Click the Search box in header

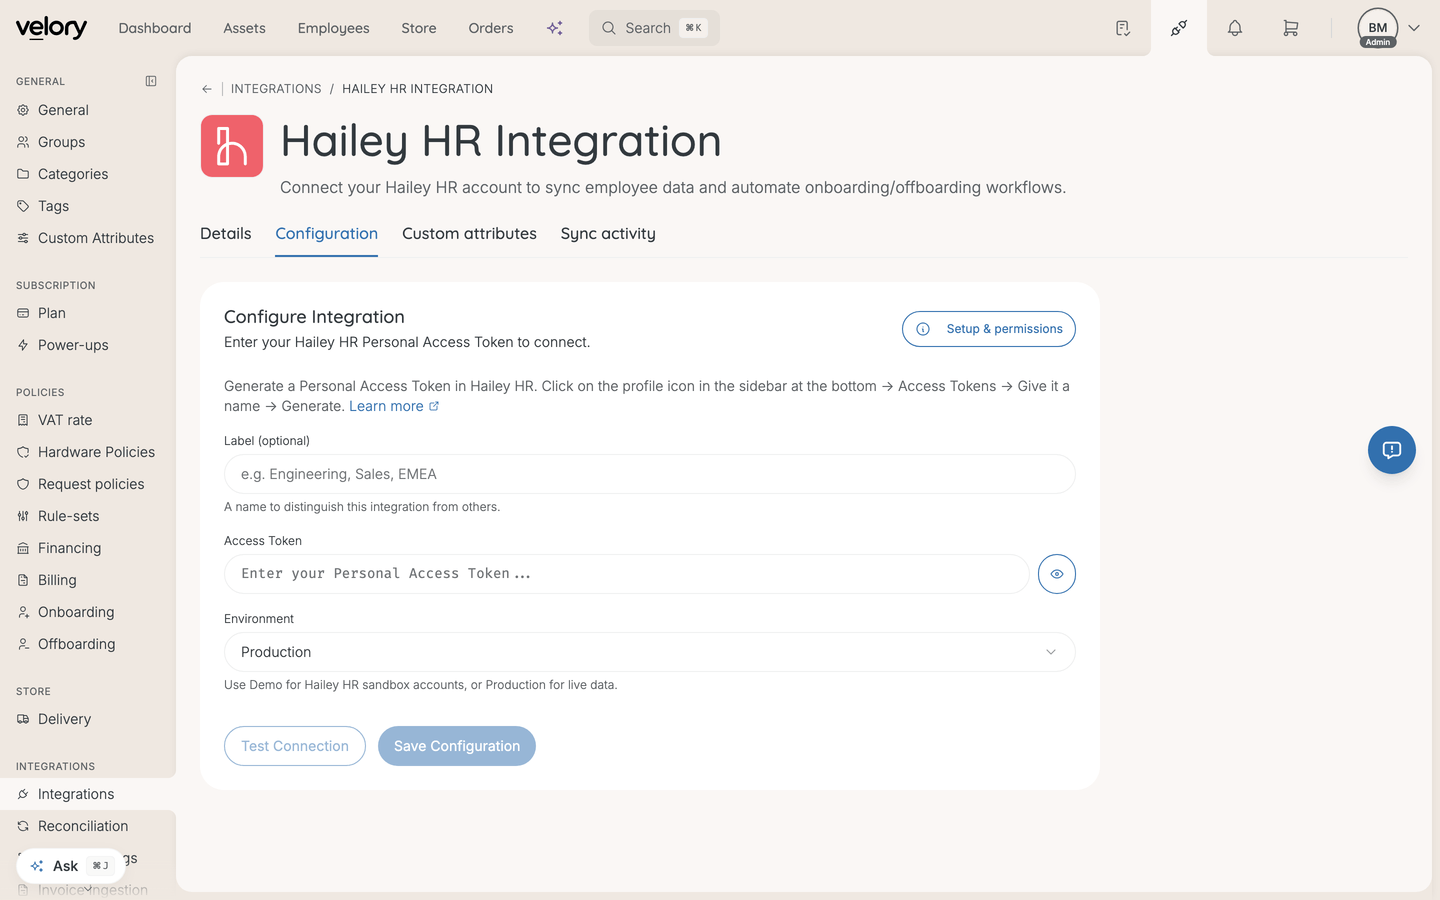[x=654, y=28]
